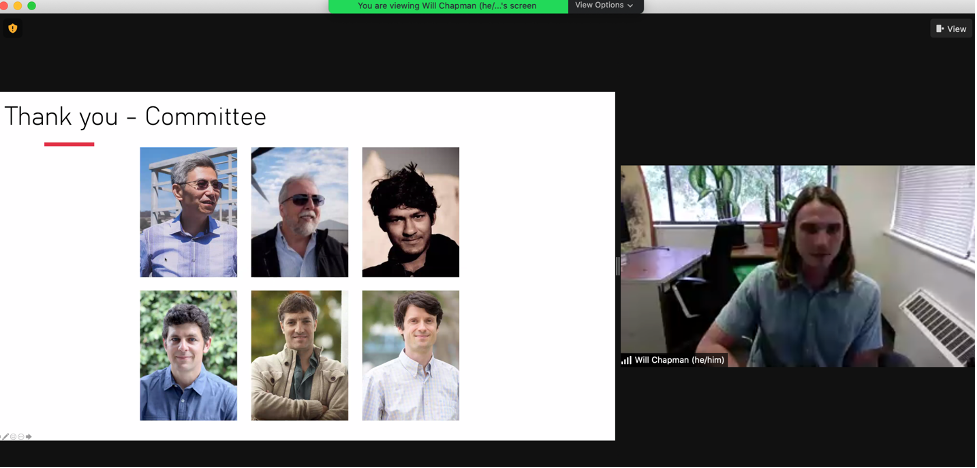This screenshot has height=468, width=977.
Task: Open the View layout button
Action: coord(951,29)
